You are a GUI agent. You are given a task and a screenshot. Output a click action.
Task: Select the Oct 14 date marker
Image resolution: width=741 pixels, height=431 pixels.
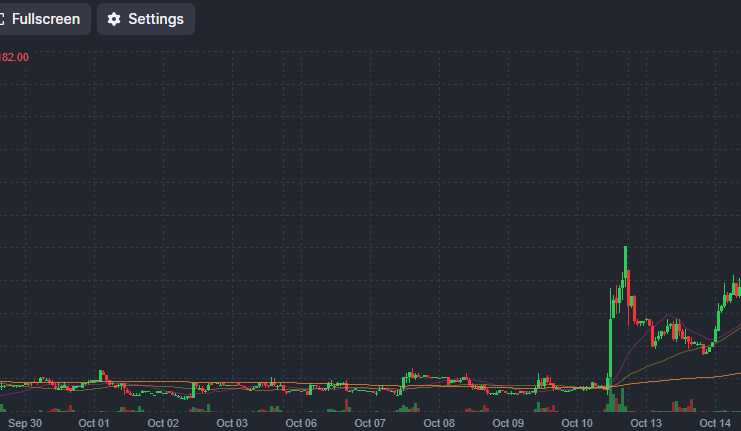(715, 423)
